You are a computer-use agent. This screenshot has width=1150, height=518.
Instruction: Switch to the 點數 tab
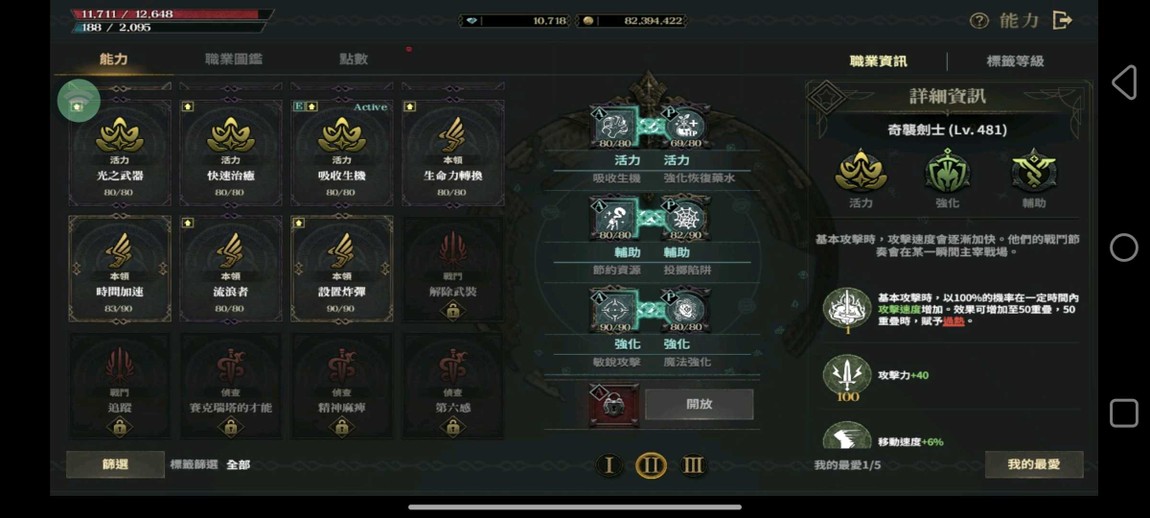tap(354, 59)
